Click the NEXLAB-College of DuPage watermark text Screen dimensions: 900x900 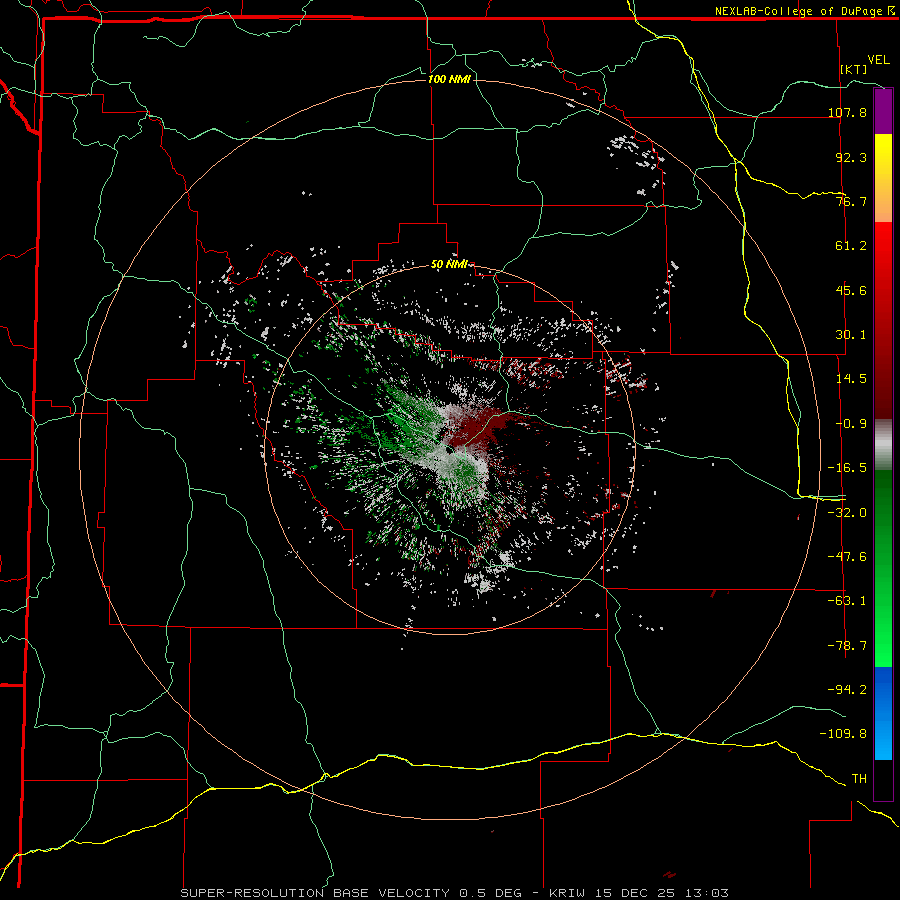[x=804, y=11]
